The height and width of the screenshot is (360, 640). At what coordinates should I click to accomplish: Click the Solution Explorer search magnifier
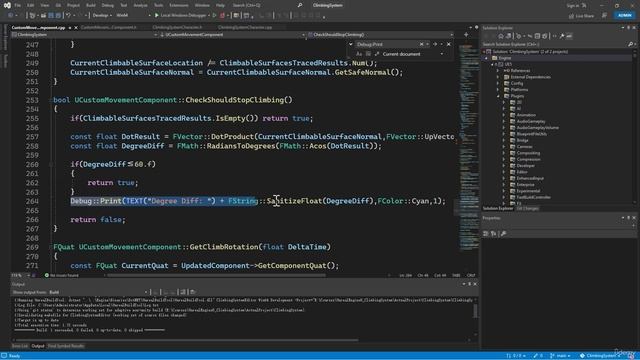[631, 44]
